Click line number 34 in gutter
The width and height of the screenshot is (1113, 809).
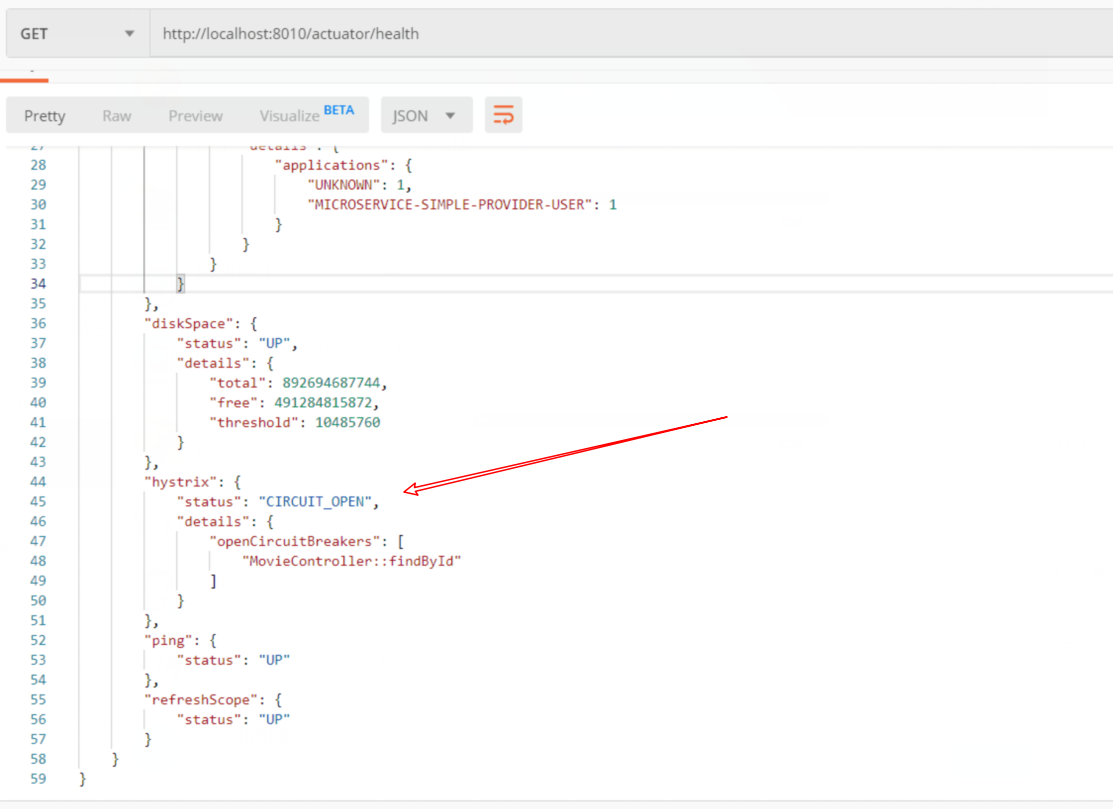(x=38, y=284)
